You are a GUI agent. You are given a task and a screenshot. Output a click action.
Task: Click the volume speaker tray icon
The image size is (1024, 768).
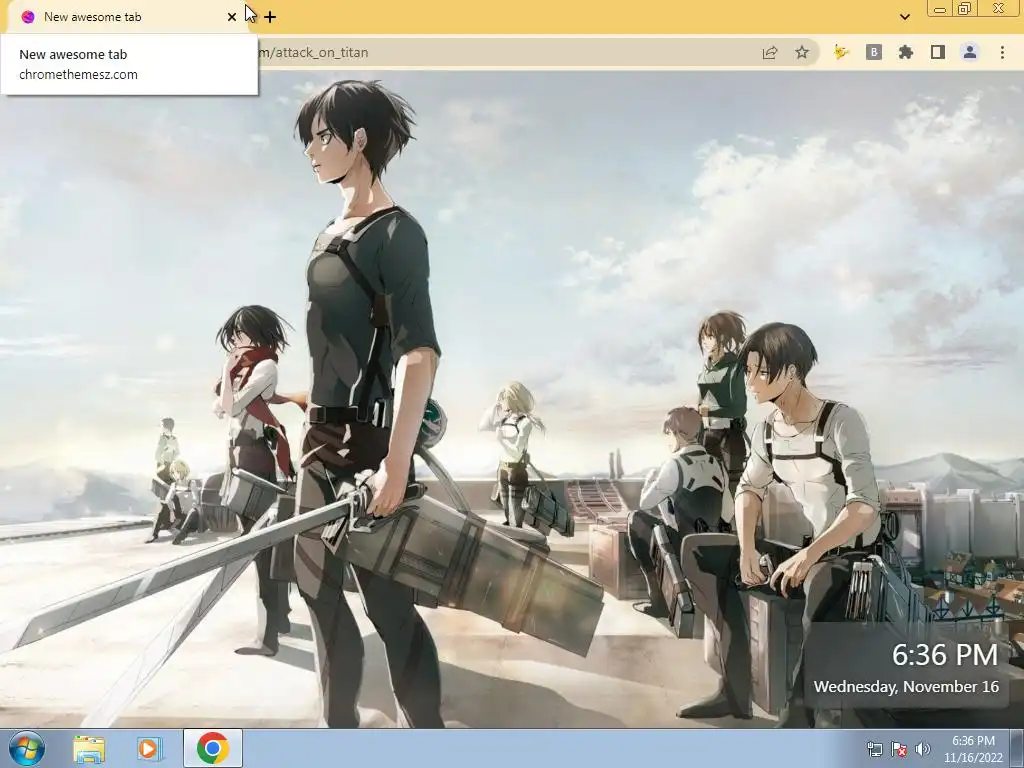tap(923, 749)
